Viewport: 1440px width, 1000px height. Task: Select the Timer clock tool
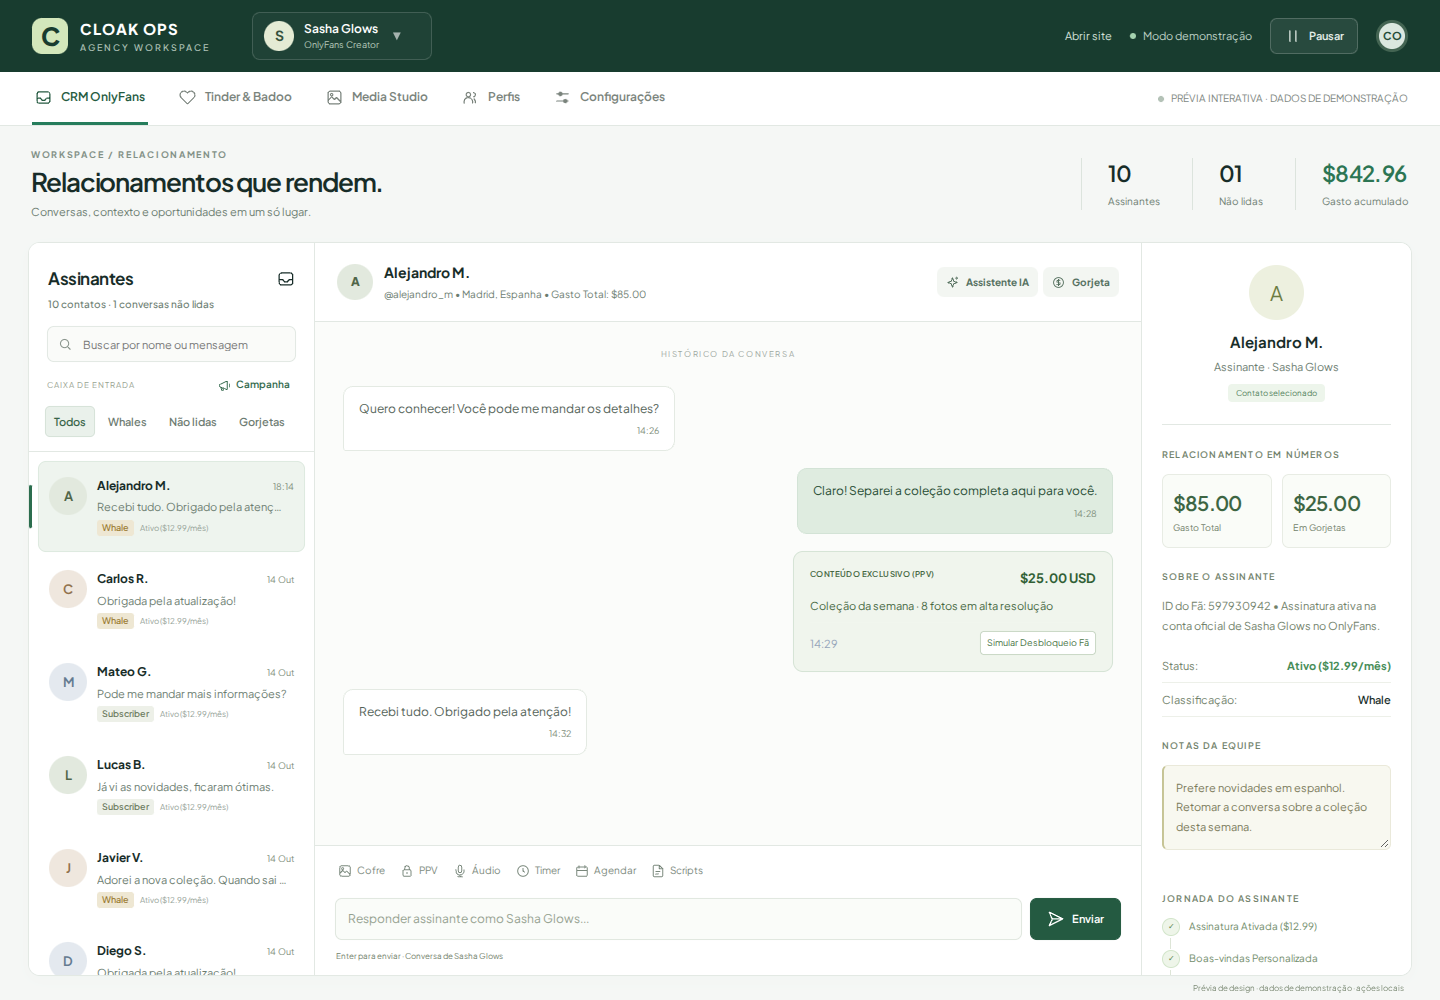pyautogui.click(x=539, y=871)
